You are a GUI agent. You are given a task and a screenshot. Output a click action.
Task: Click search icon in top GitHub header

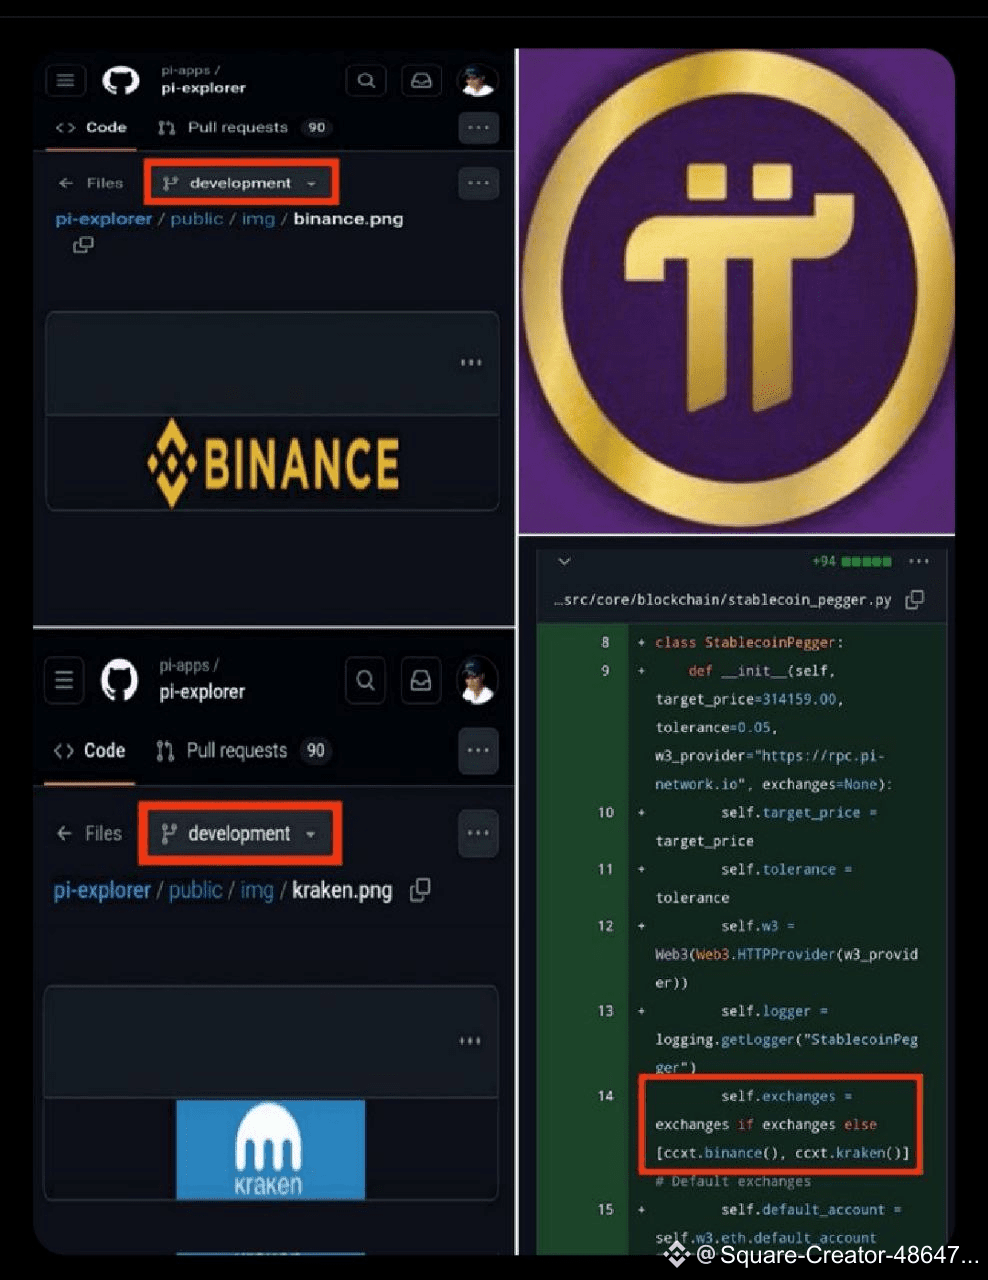pos(366,80)
